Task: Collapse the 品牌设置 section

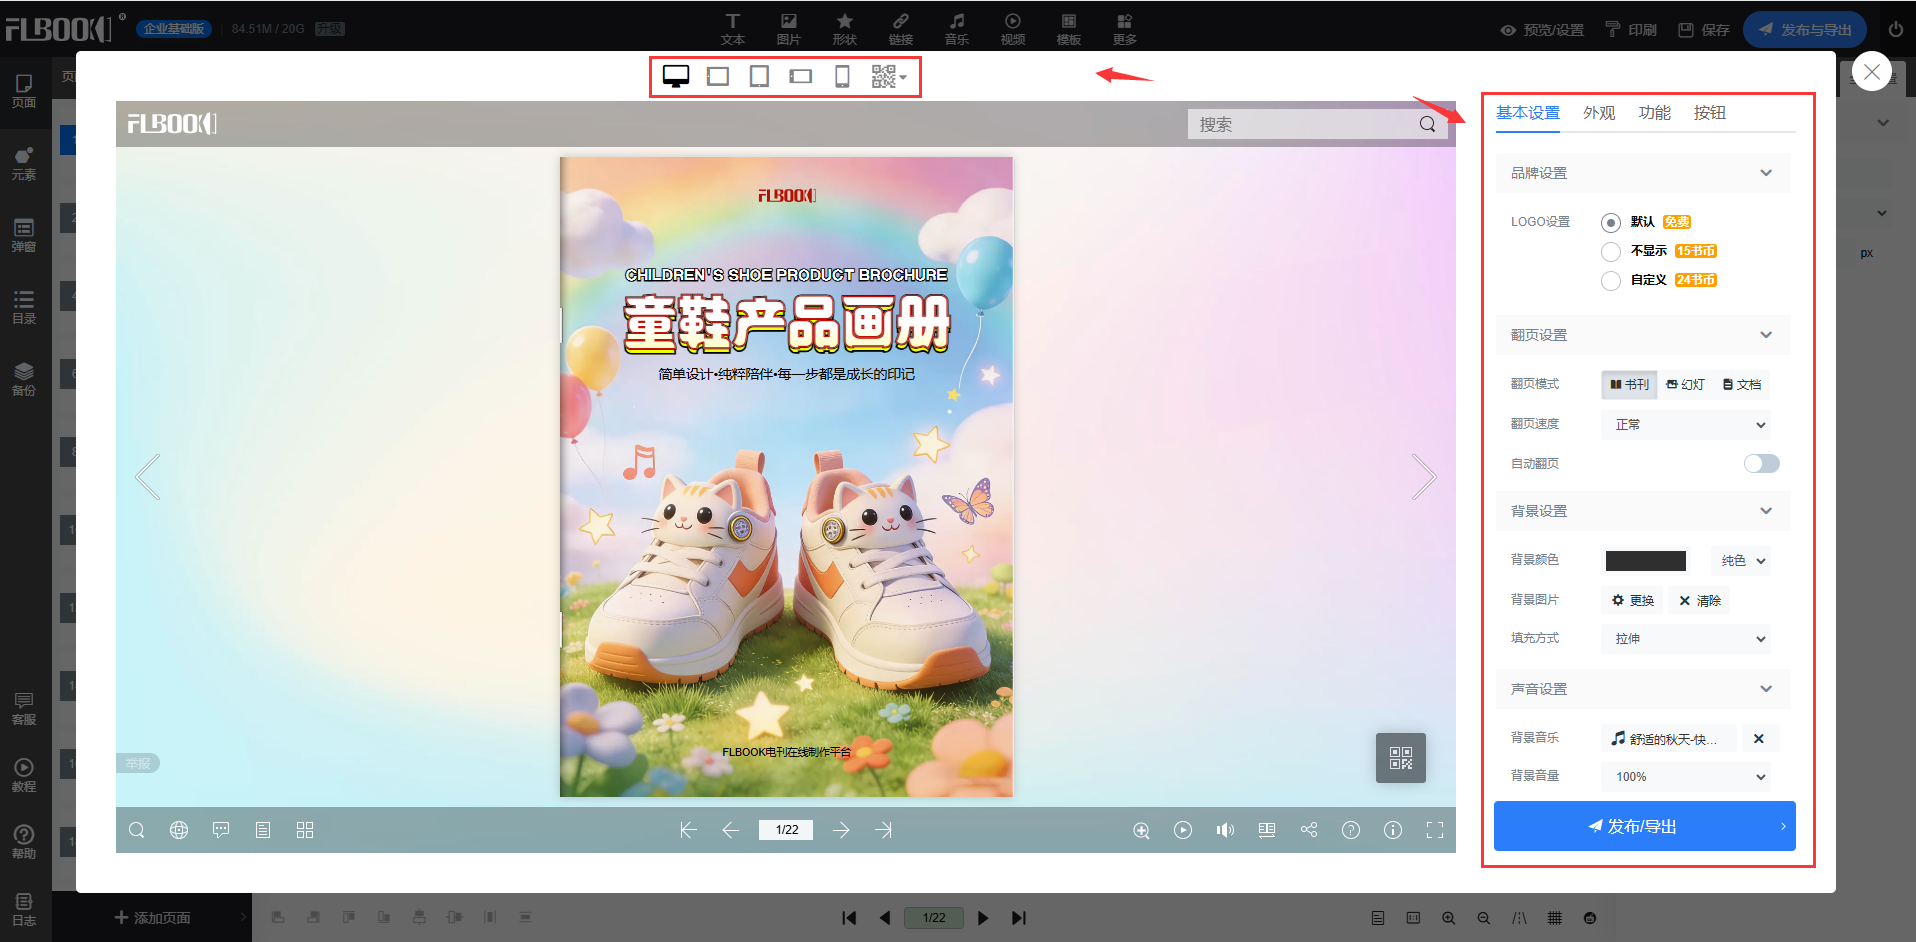Action: tap(1766, 173)
